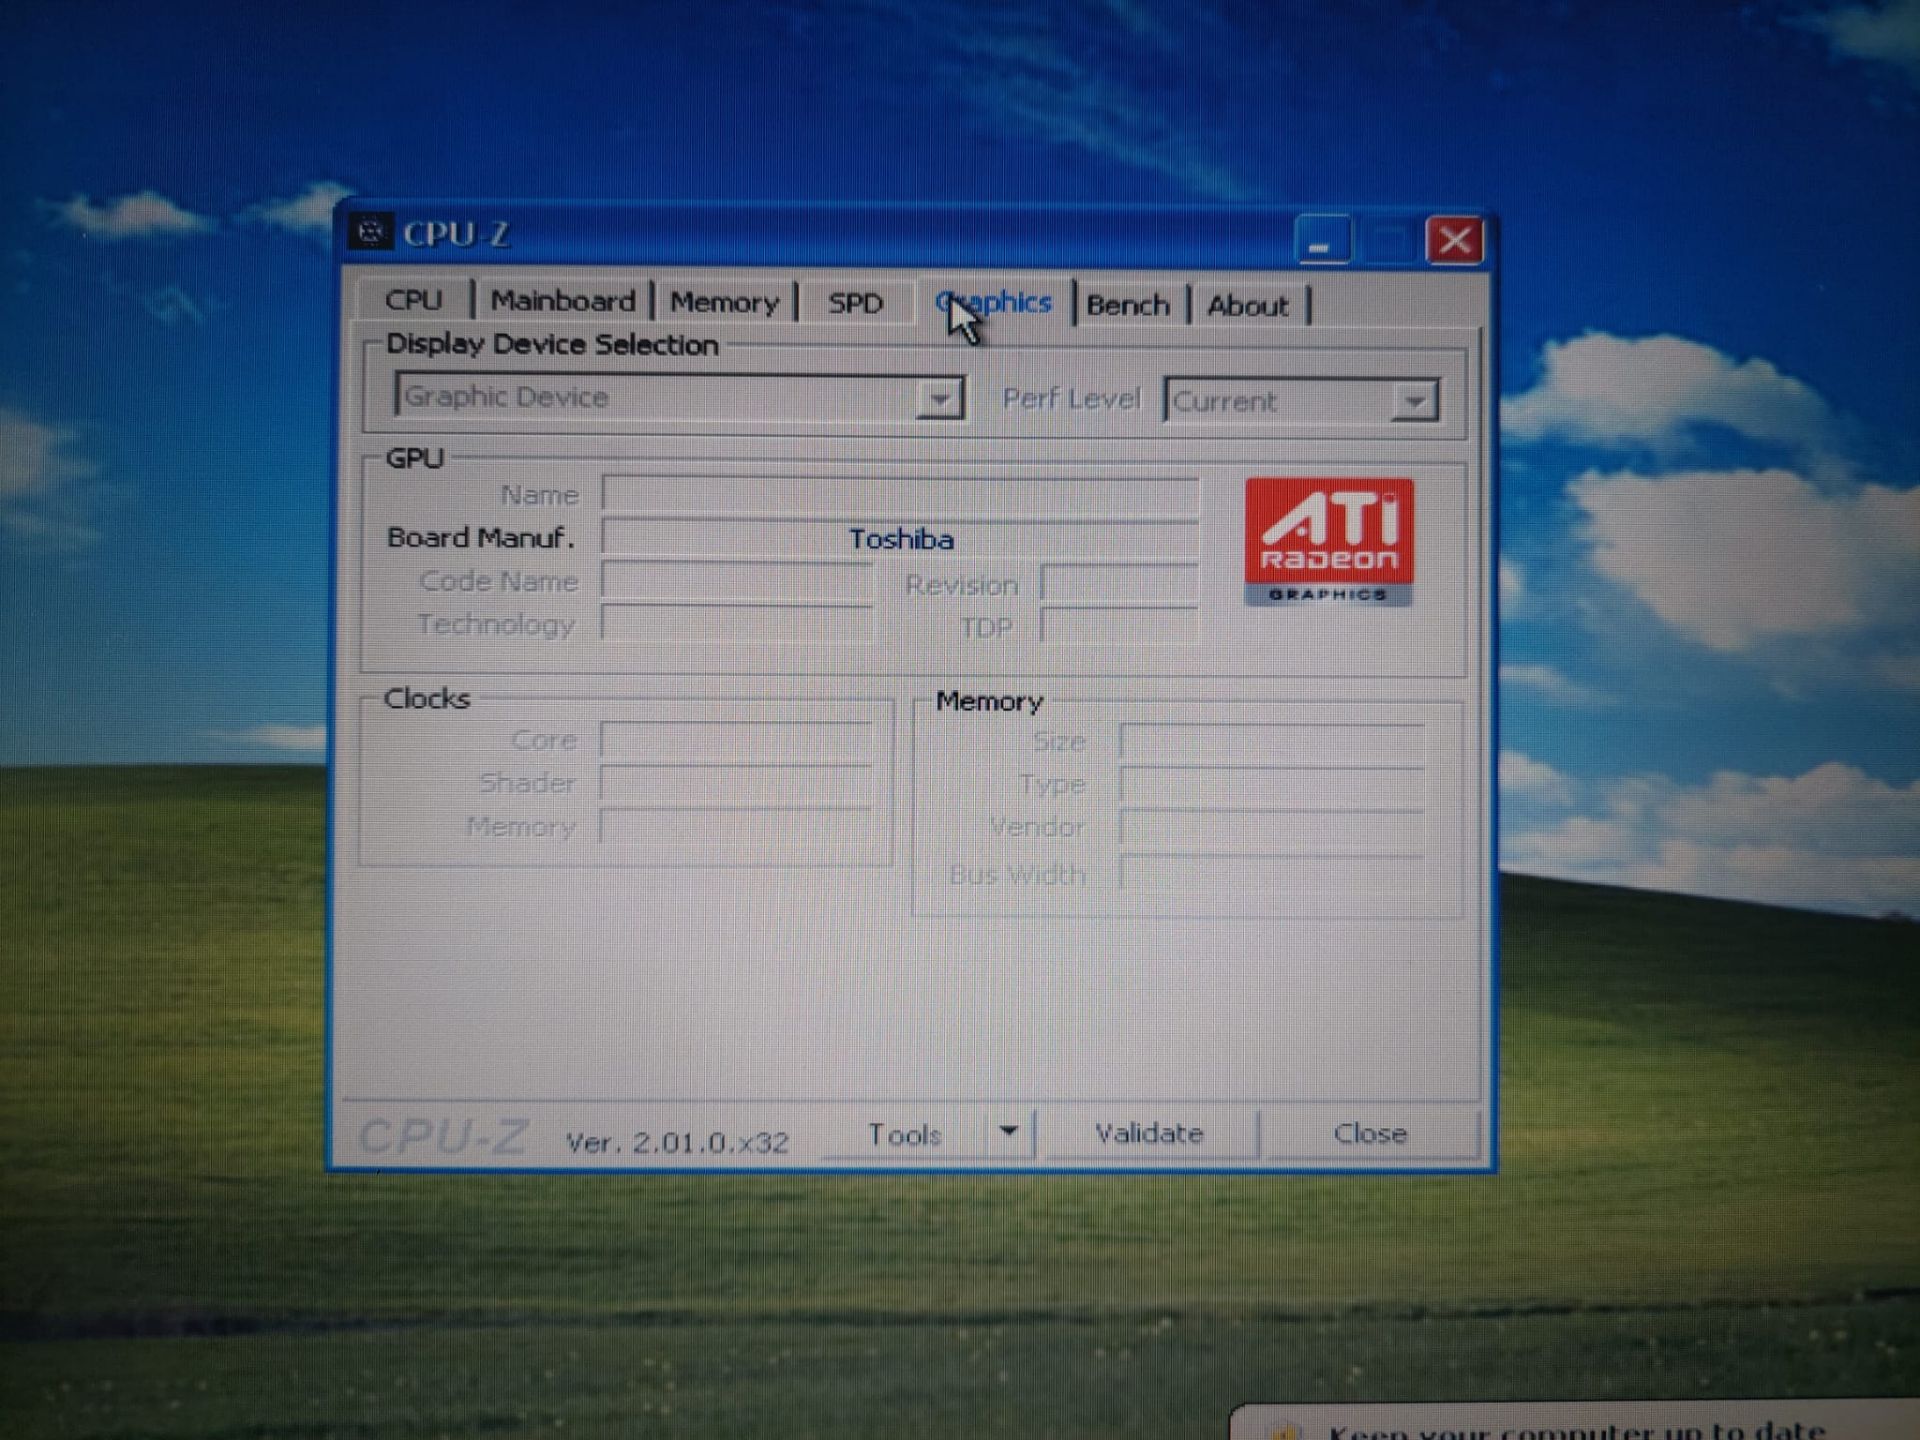The width and height of the screenshot is (1920, 1440).
Task: Click the Memory Size field
Action: click(1273, 742)
